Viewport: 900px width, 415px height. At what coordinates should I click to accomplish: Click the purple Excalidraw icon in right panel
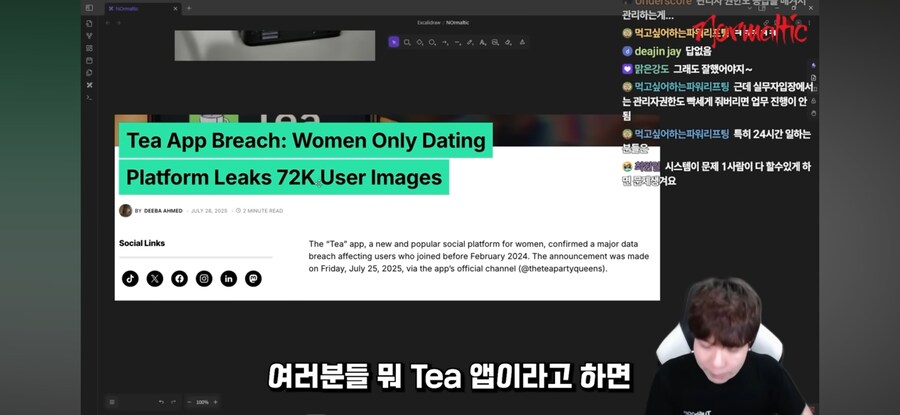pyautogui.click(x=813, y=65)
